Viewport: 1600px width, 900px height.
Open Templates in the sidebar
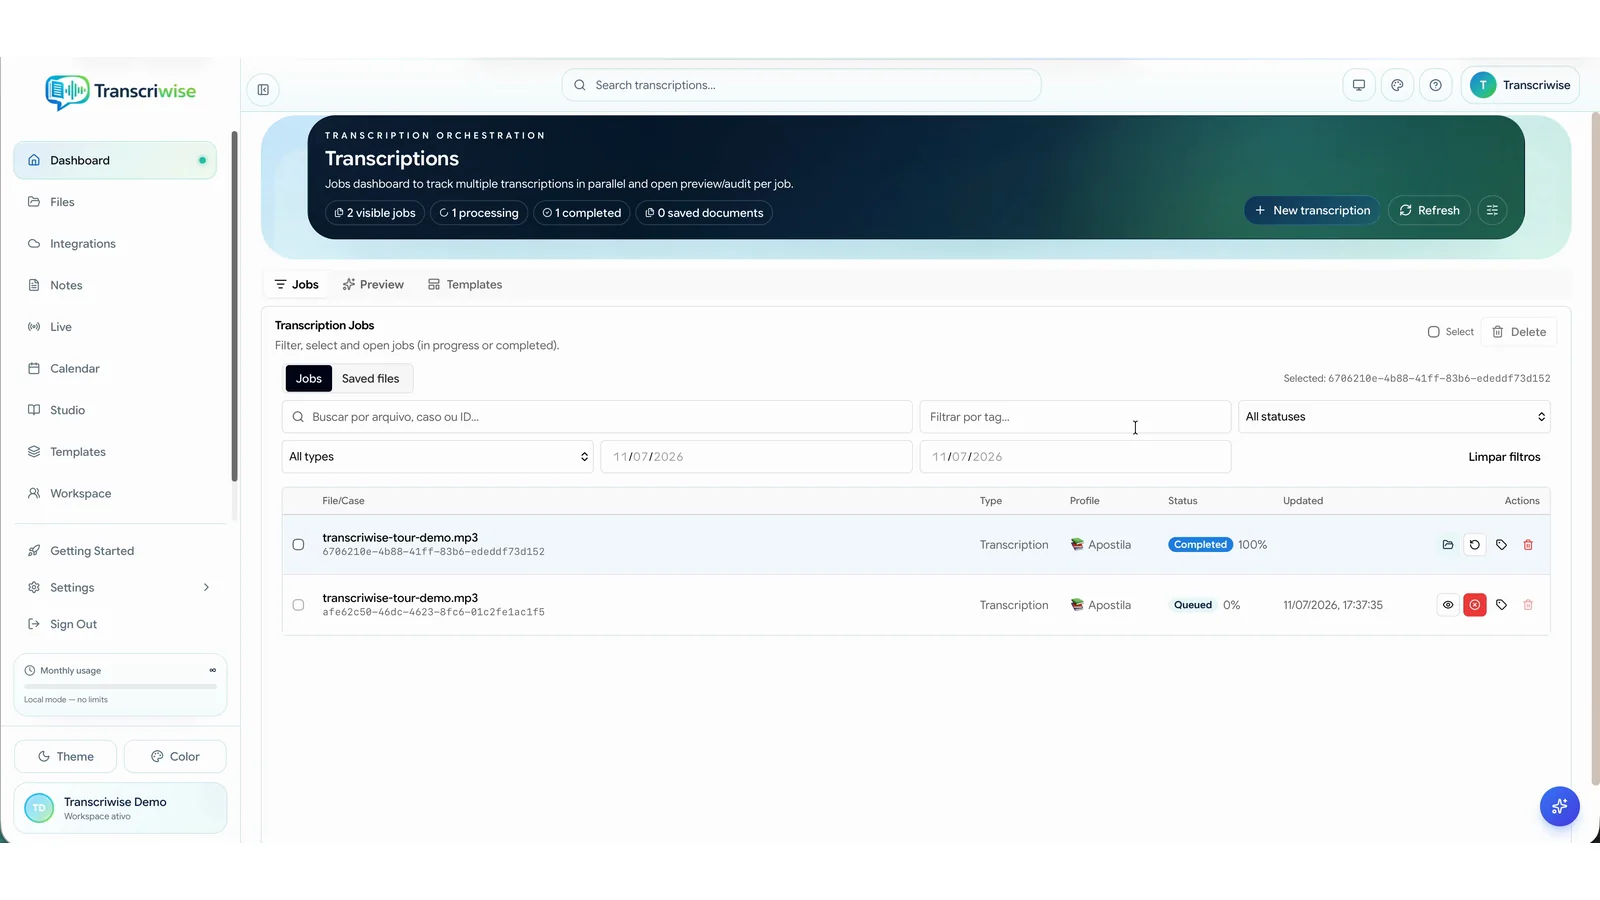point(115,452)
